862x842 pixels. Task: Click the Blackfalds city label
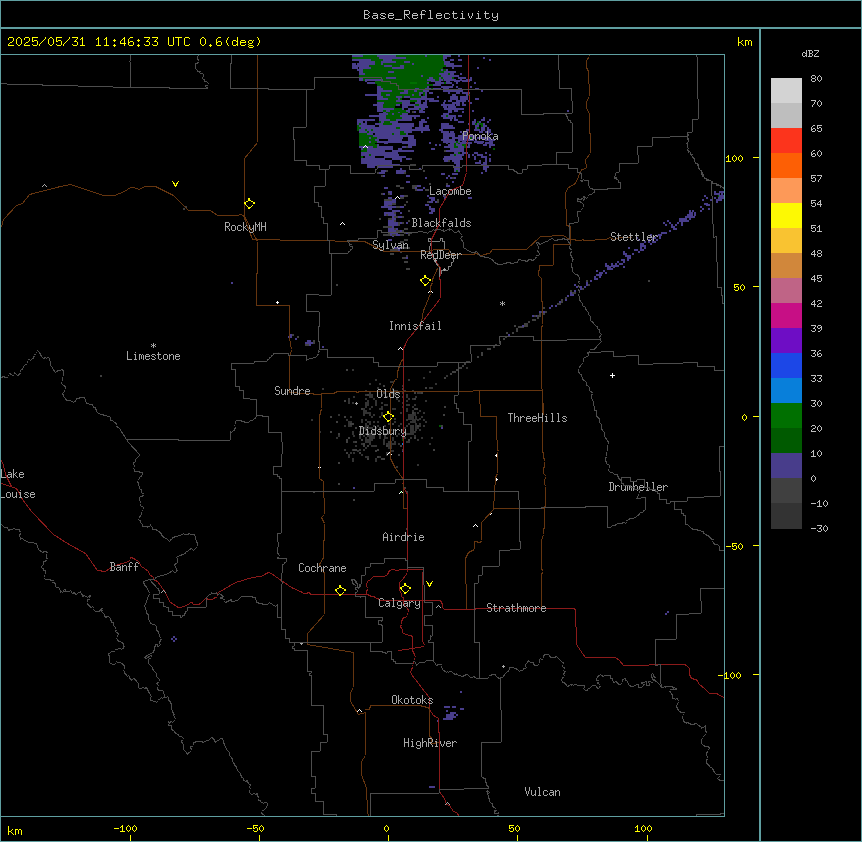click(x=441, y=223)
